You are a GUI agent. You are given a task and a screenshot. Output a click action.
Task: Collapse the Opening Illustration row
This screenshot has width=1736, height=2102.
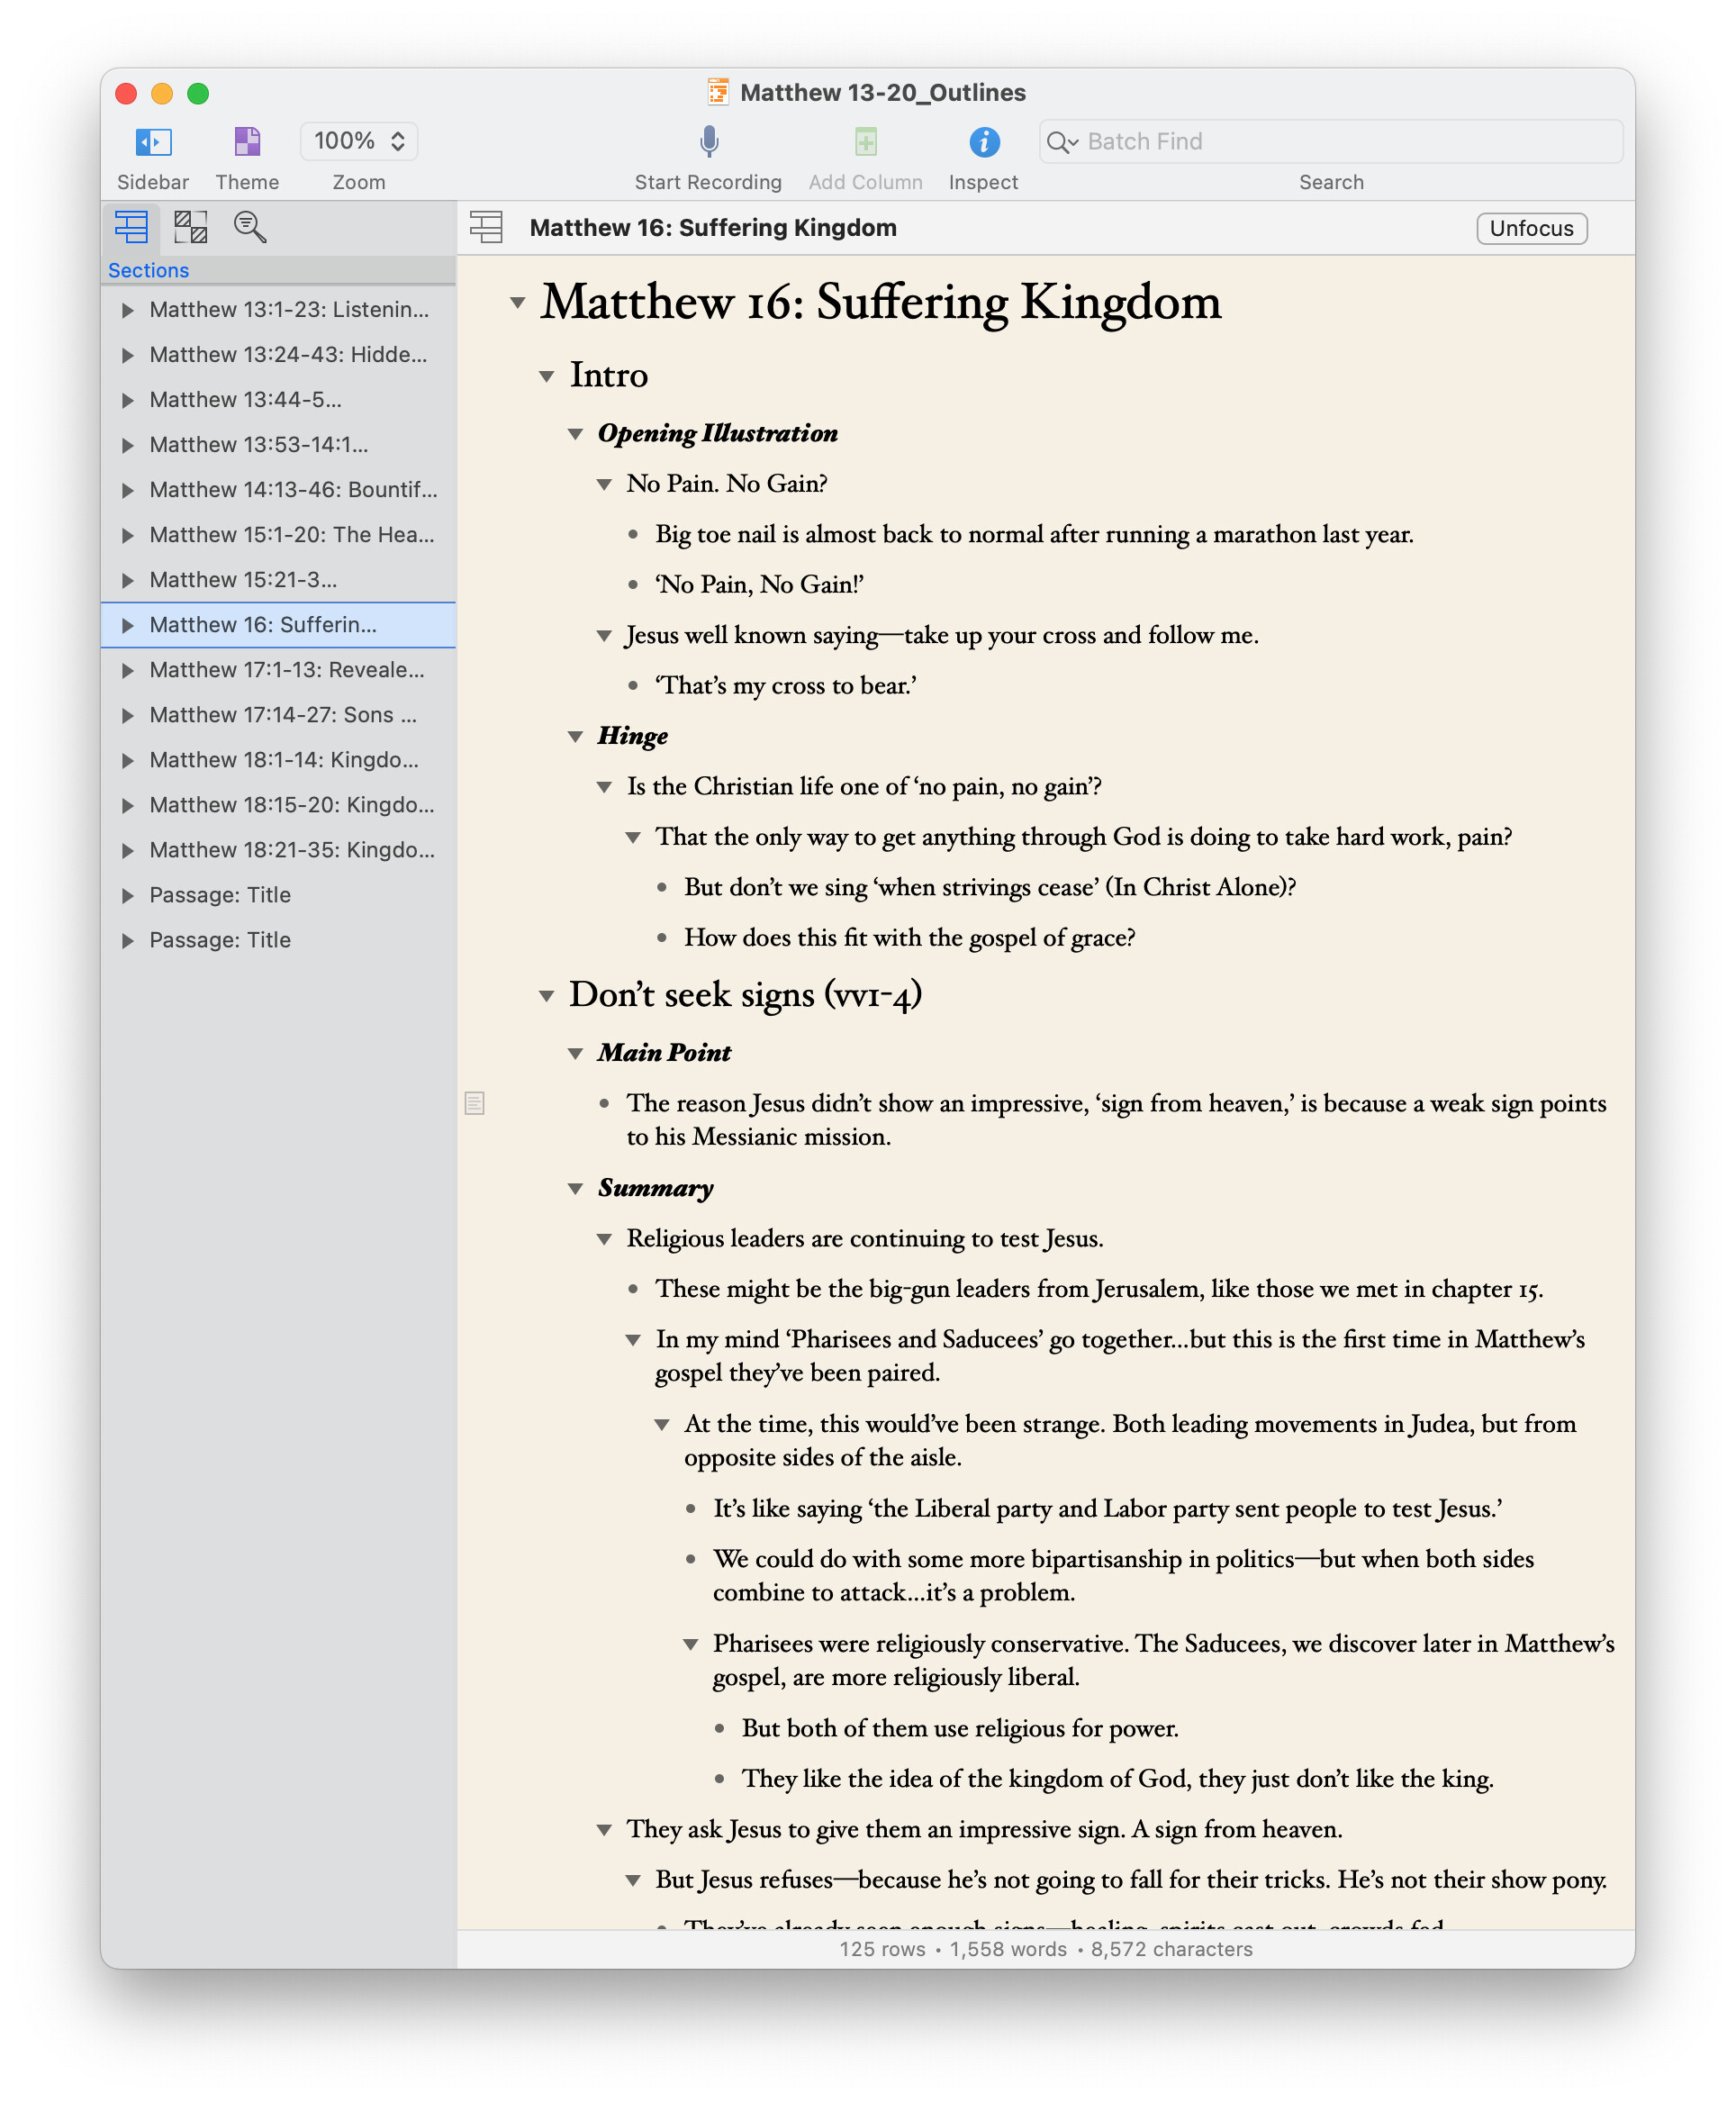coord(575,433)
